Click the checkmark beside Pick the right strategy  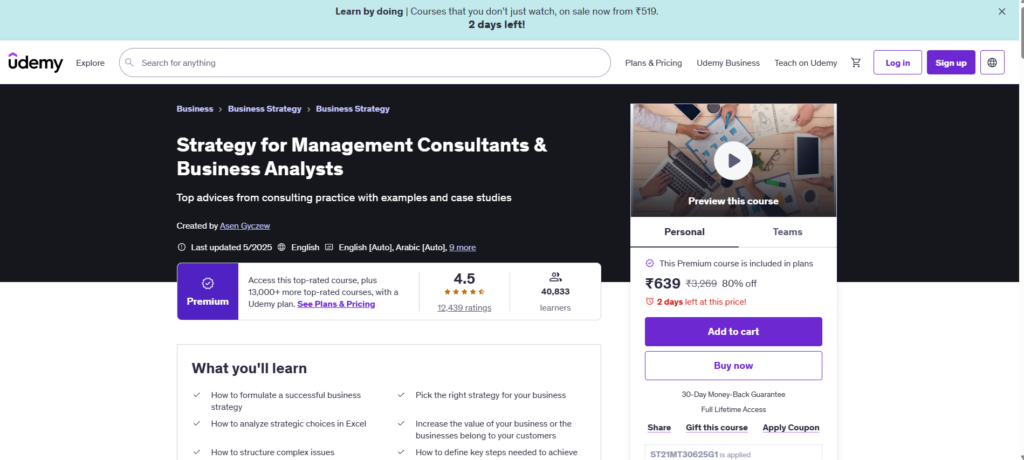(x=401, y=395)
